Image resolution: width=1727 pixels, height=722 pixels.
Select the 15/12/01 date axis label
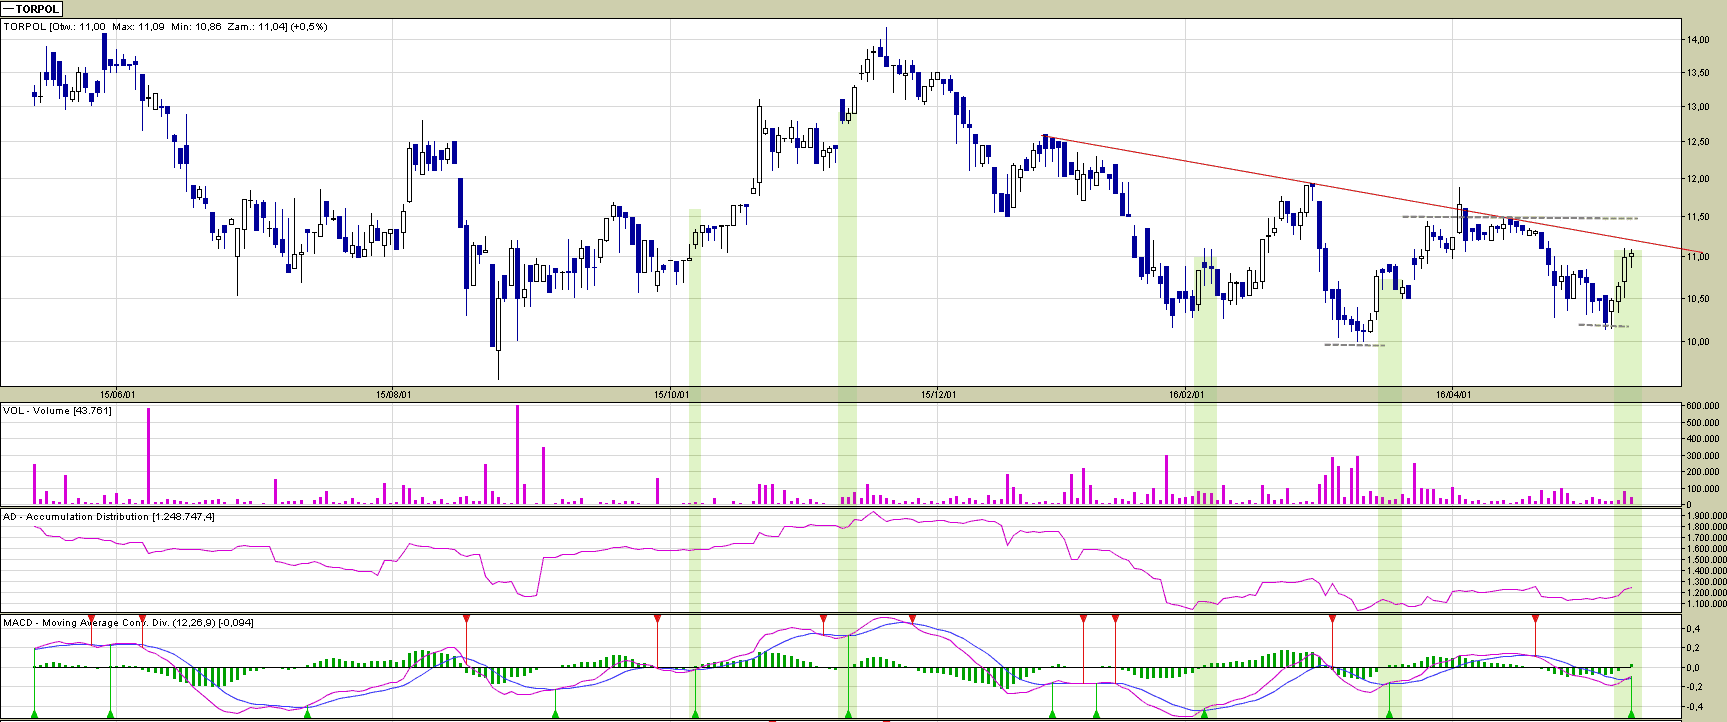(x=938, y=394)
